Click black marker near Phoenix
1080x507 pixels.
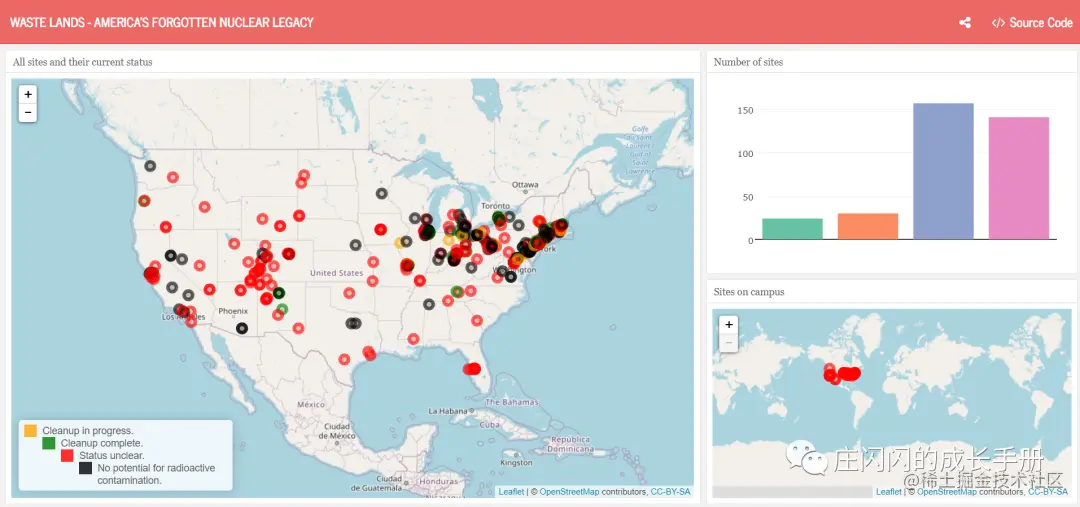click(x=242, y=329)
